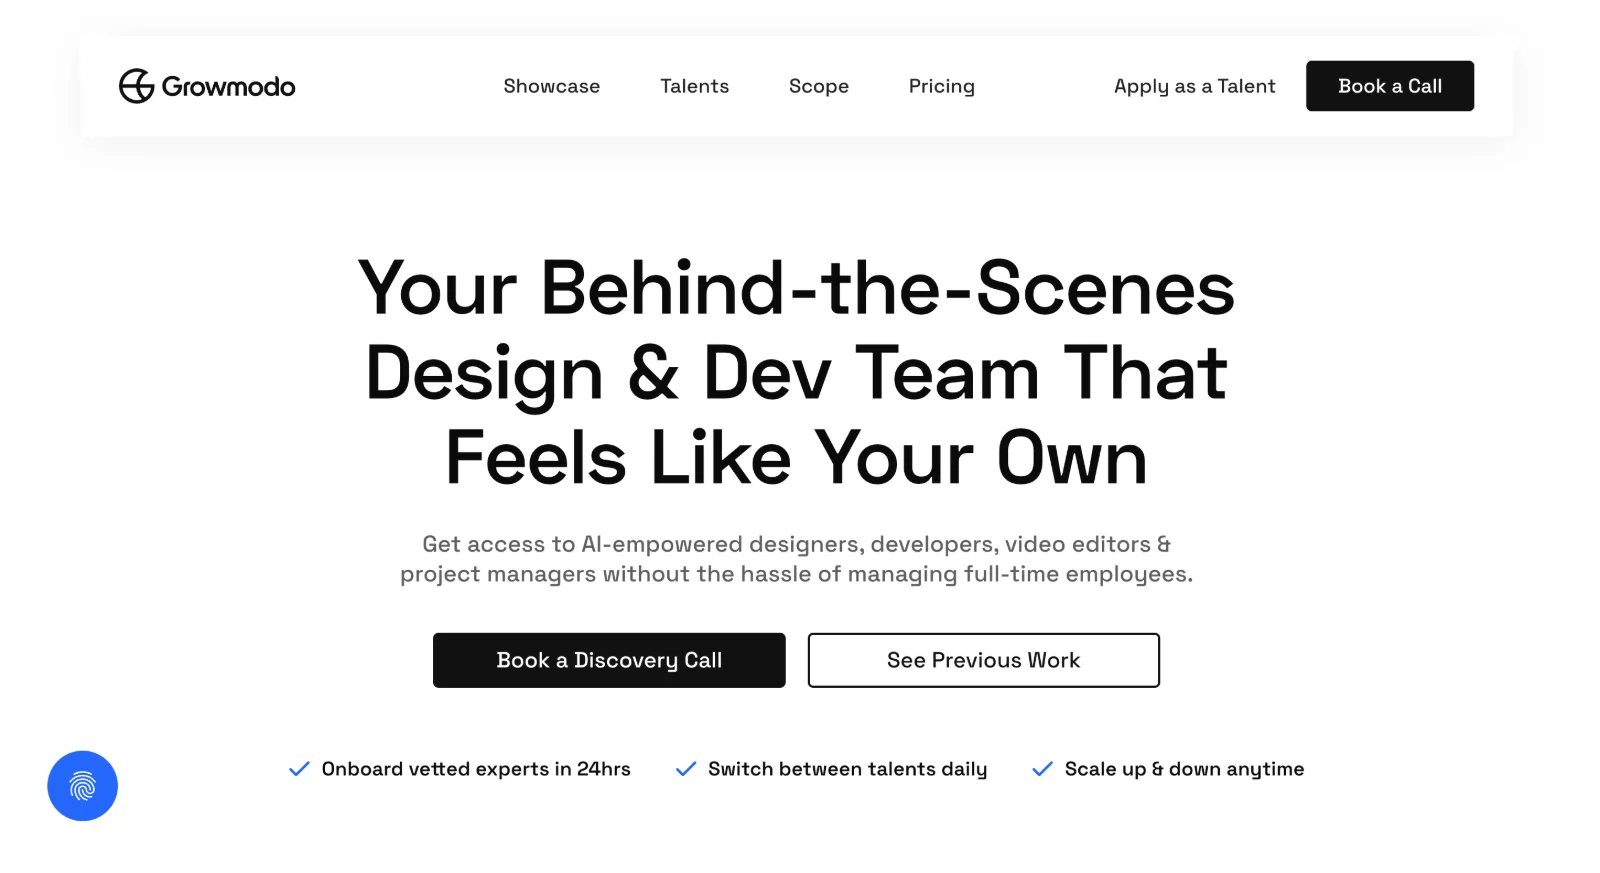Click the Growmodo wordmark text
This screenshot has width=1600, height=873.
(228, 87)
